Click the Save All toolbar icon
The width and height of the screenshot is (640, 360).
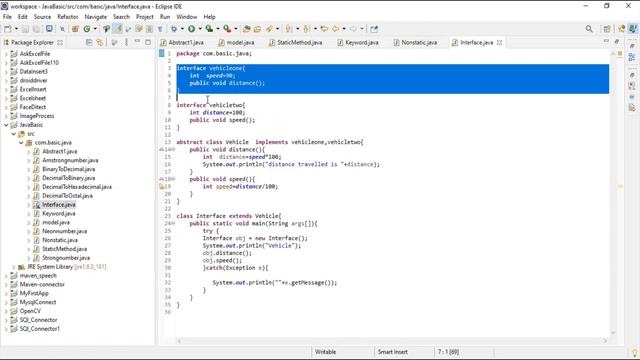click(36, 29)
